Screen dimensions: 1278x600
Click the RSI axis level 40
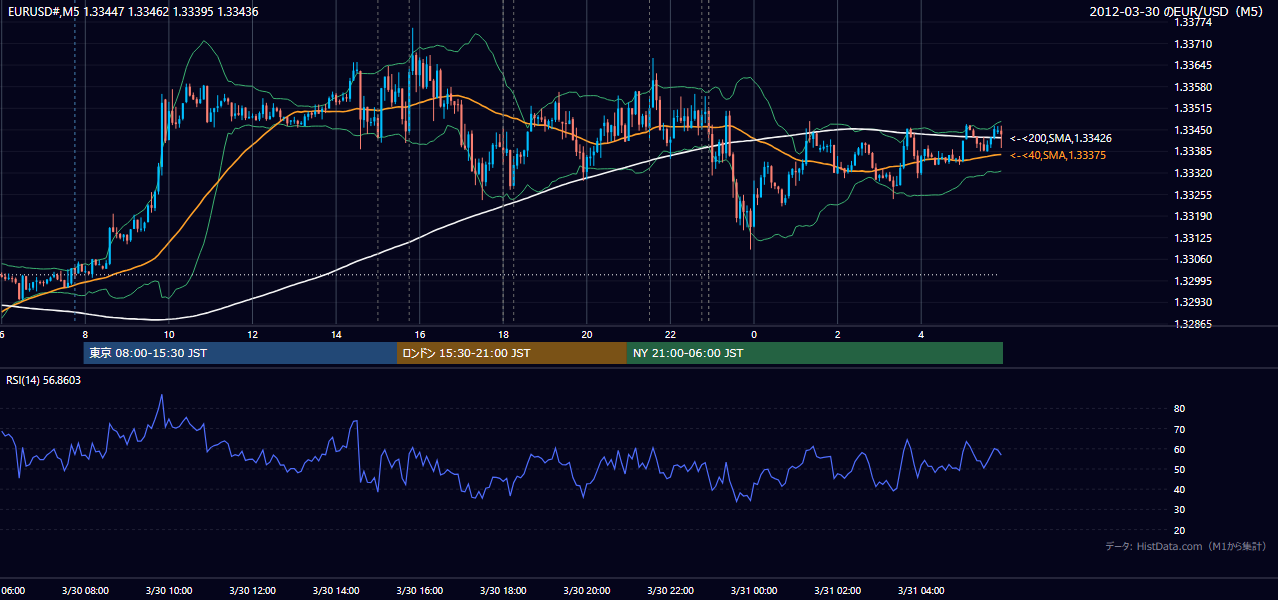tap(1179, 489)
